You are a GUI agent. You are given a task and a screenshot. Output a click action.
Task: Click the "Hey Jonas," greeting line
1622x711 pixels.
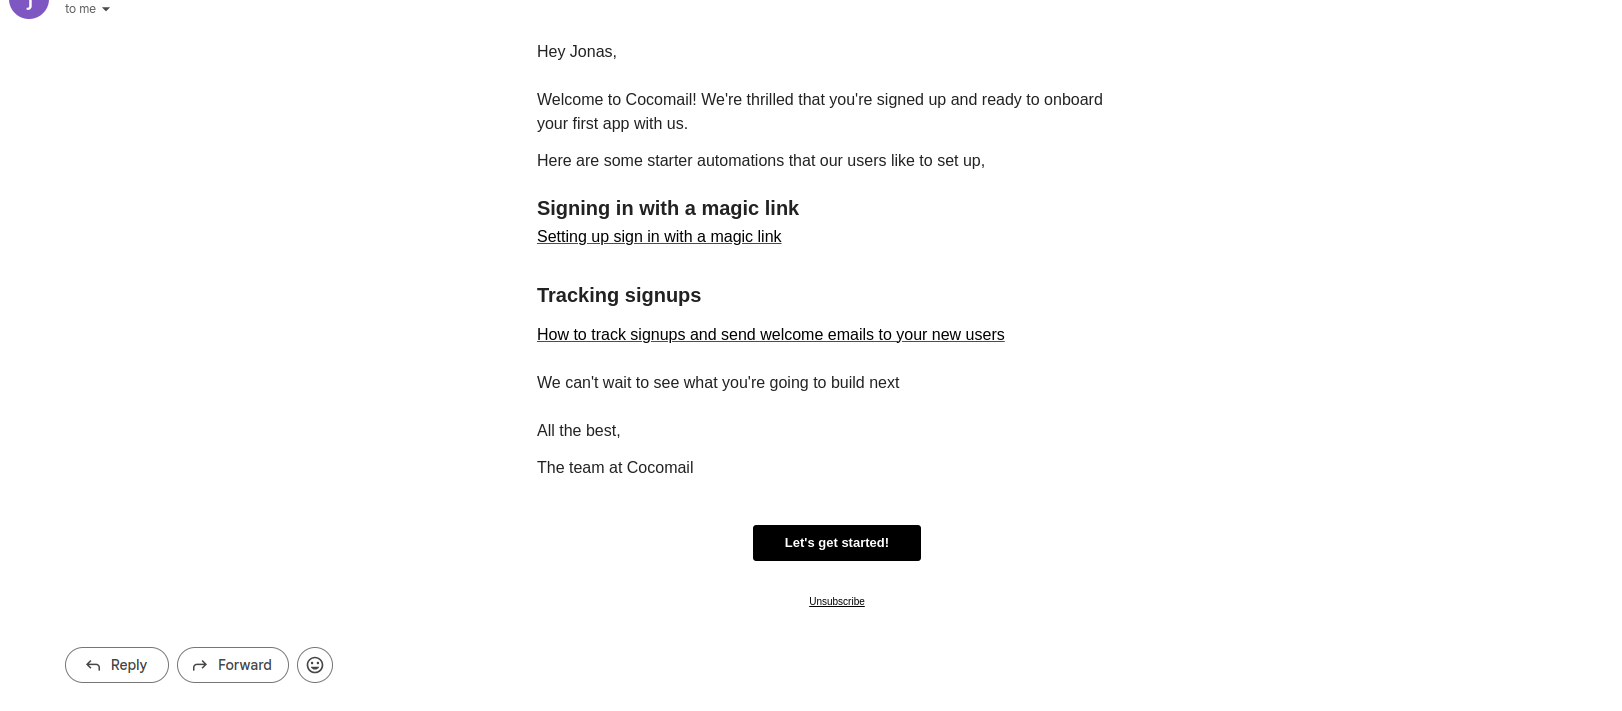pos(577,52)
